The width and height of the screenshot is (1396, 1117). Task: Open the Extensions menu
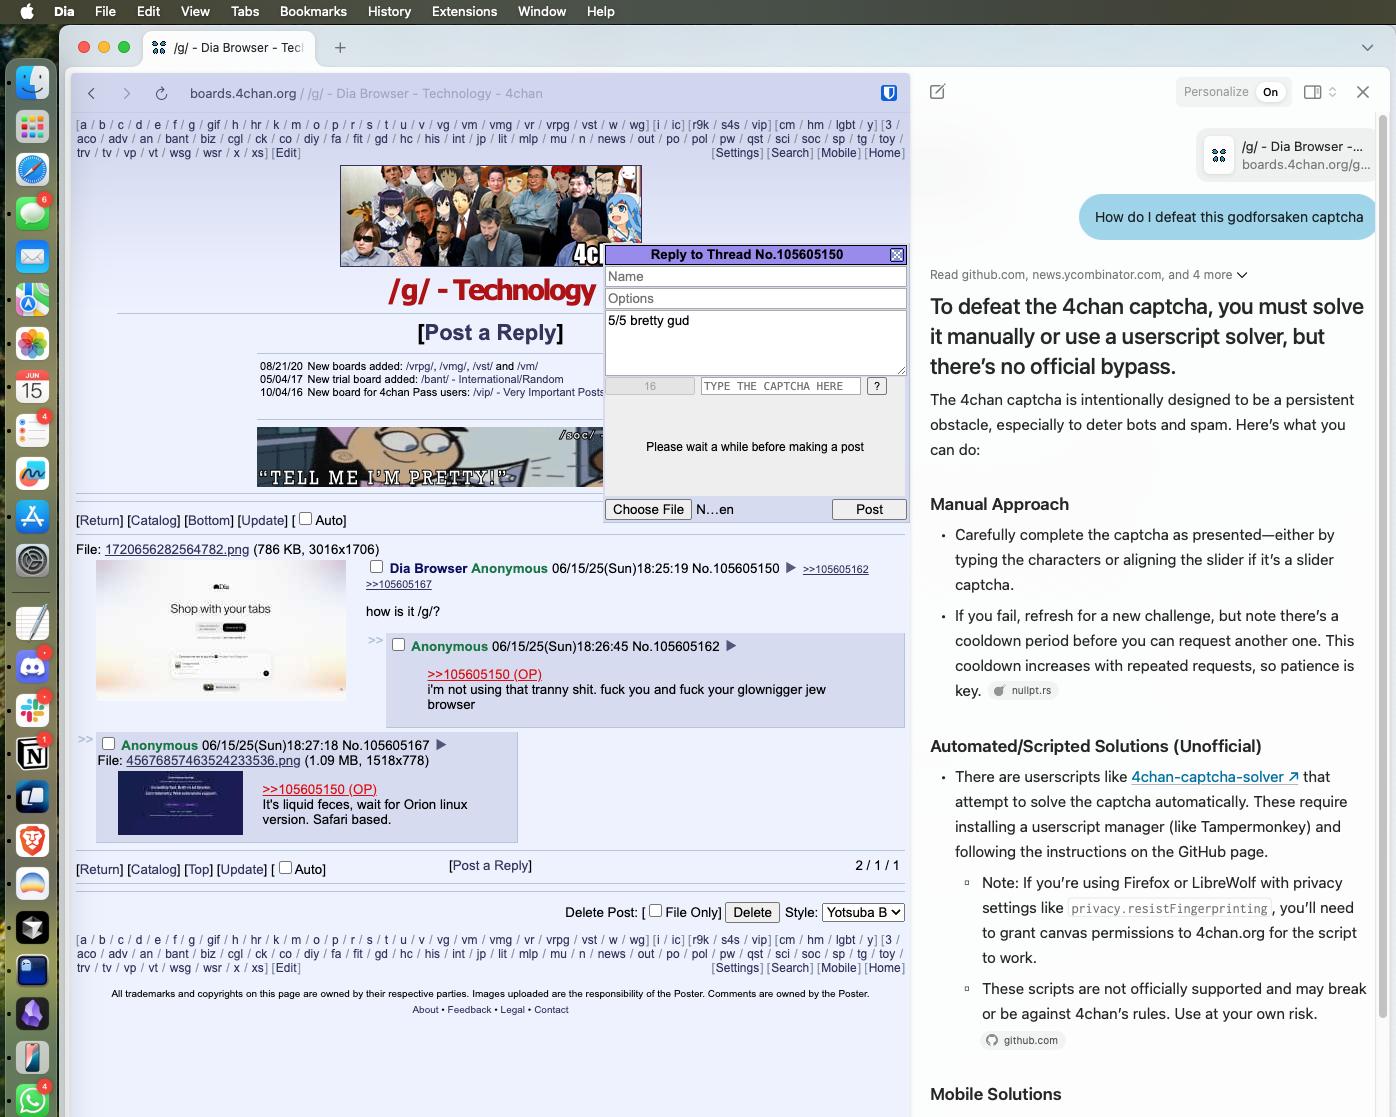pos(464,11)
